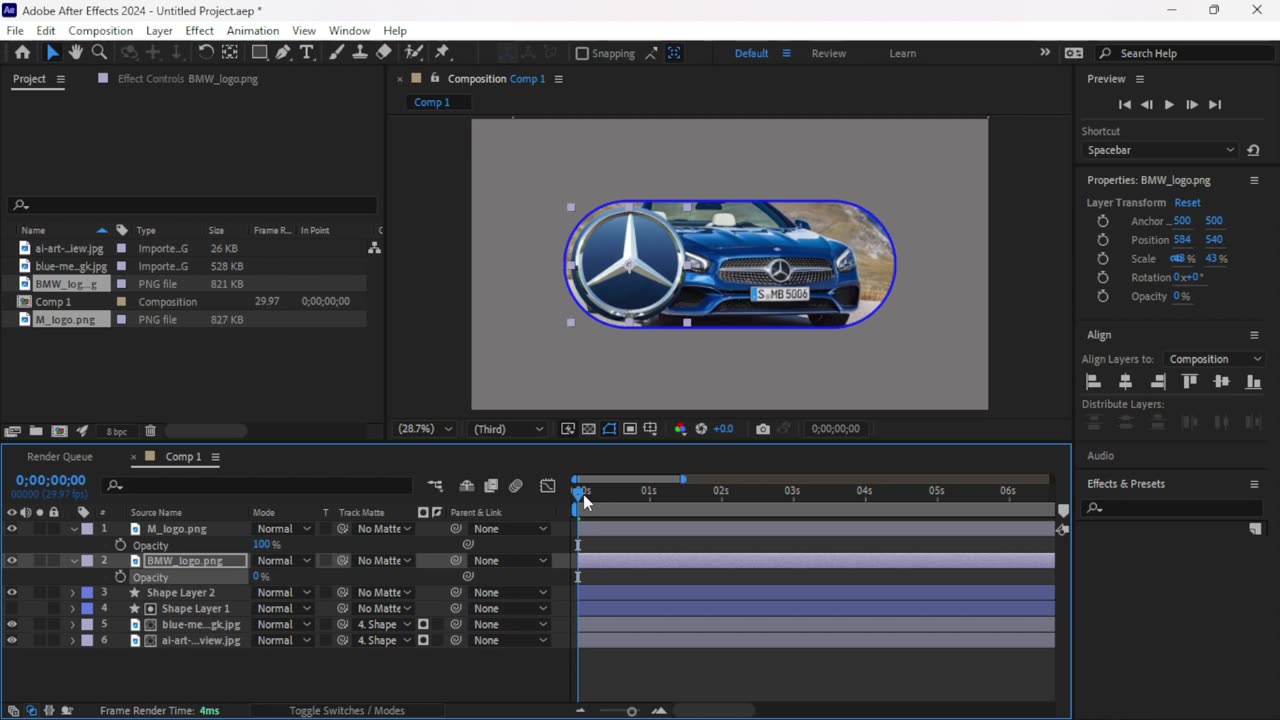
Task: Select the Horizontal Type tool
Action: coord(307,53)
